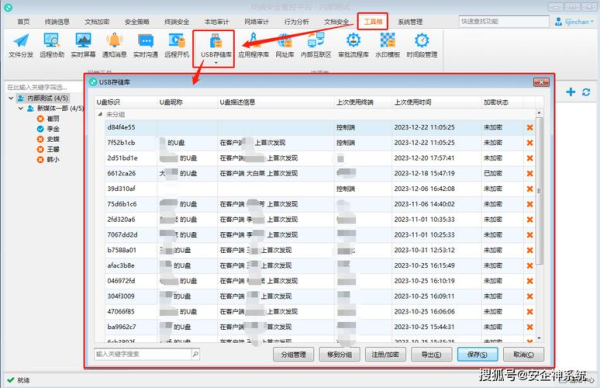
Task: Click the refresh icon beside the plus
Action: click(586, 92)
